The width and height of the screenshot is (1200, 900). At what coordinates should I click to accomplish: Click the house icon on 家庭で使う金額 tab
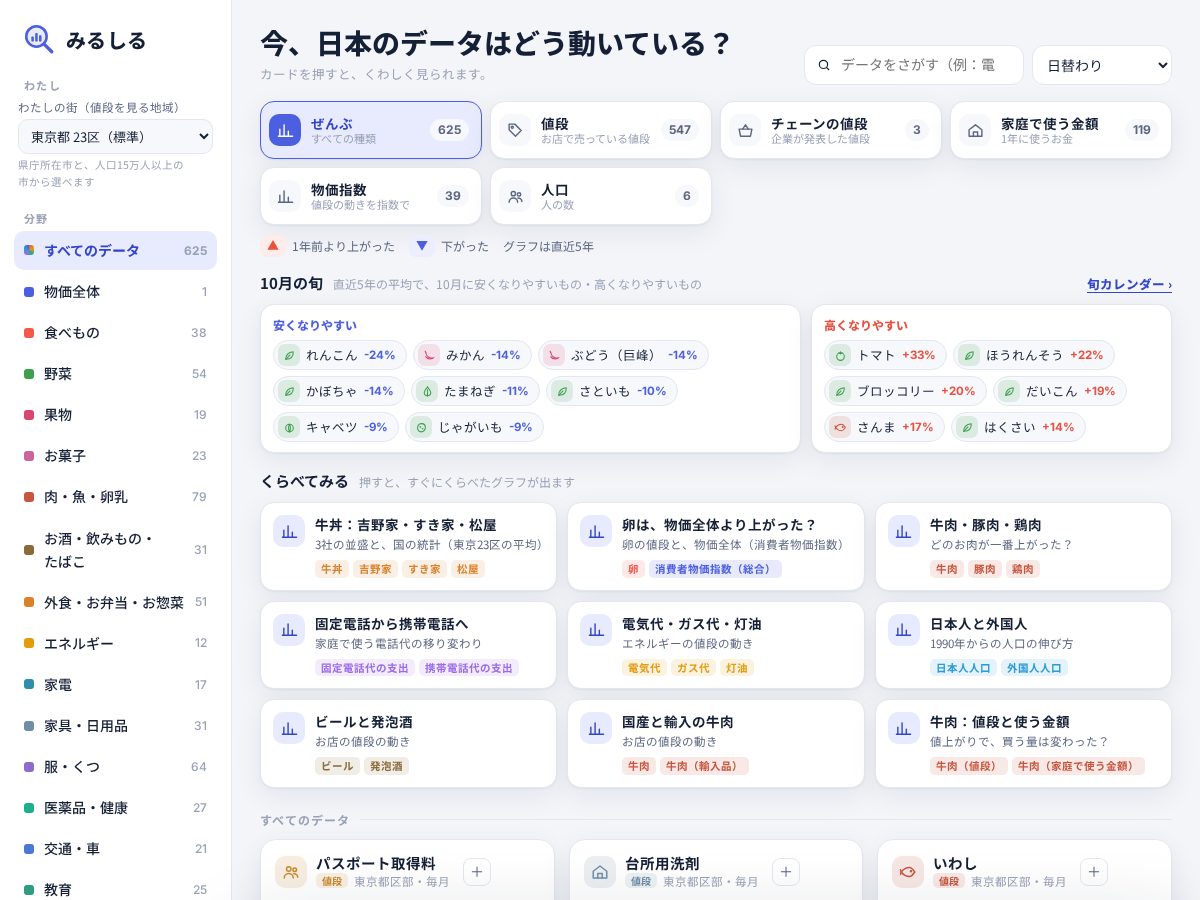coord(975,130)
